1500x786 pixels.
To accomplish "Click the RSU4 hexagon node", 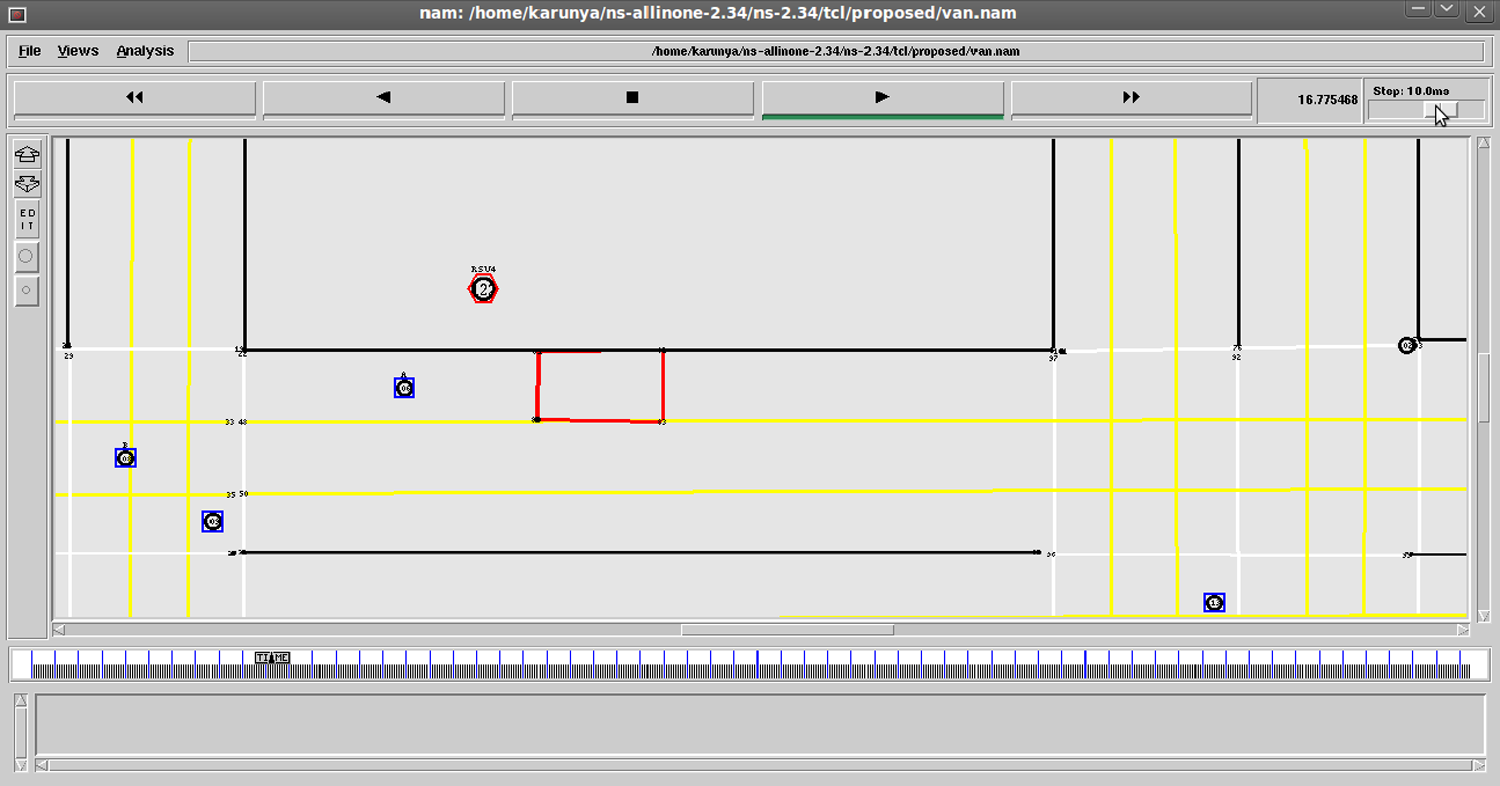I will click(483, 290).
